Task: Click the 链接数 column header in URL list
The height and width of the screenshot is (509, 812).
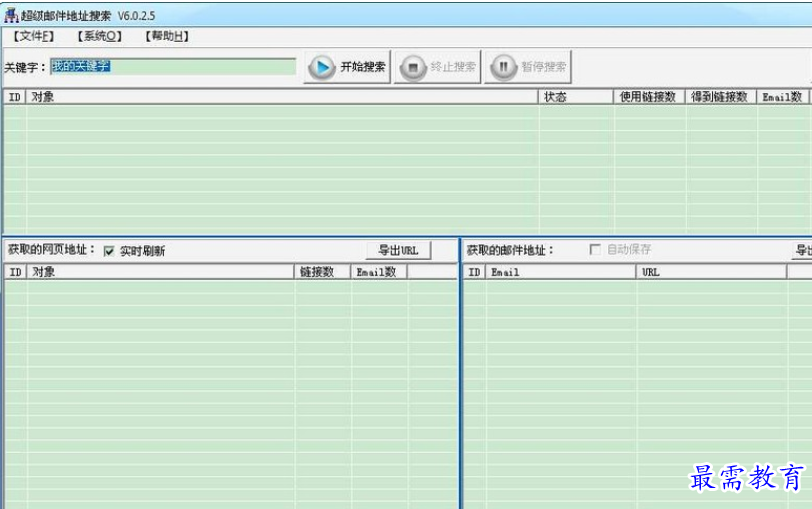Action: (323, 272)
